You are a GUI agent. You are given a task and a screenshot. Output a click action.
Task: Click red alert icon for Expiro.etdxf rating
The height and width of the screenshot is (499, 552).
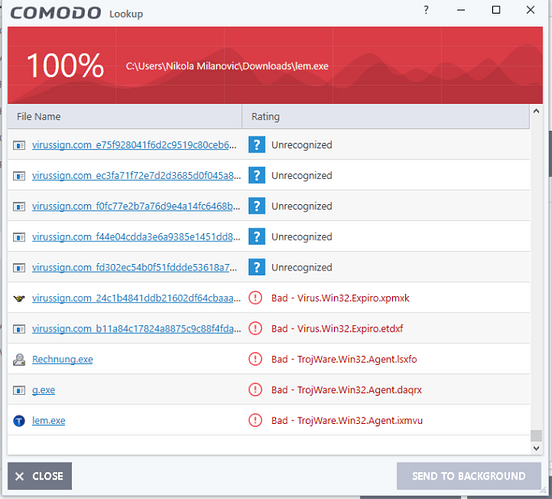pyautogui.click(x=255, y=329)
